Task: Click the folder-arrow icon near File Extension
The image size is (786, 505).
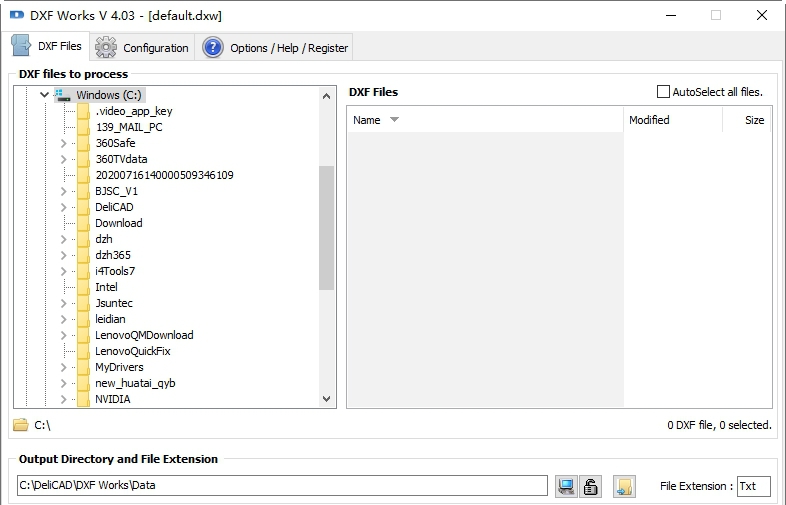Action: pos(624,486)
